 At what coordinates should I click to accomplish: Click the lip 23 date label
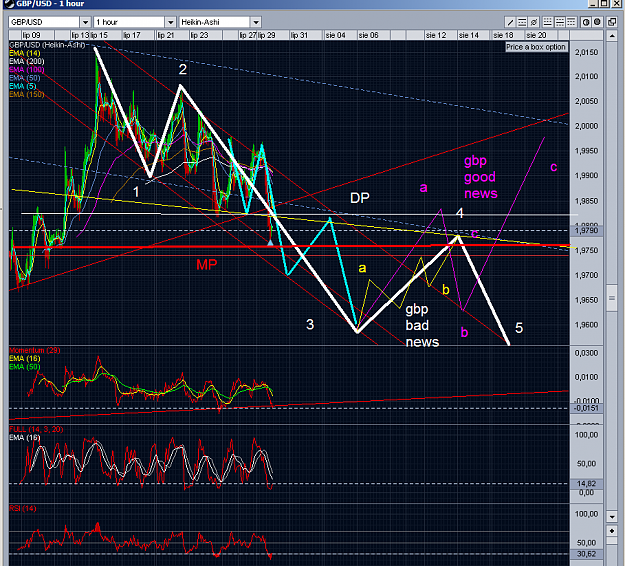[199, 35]
